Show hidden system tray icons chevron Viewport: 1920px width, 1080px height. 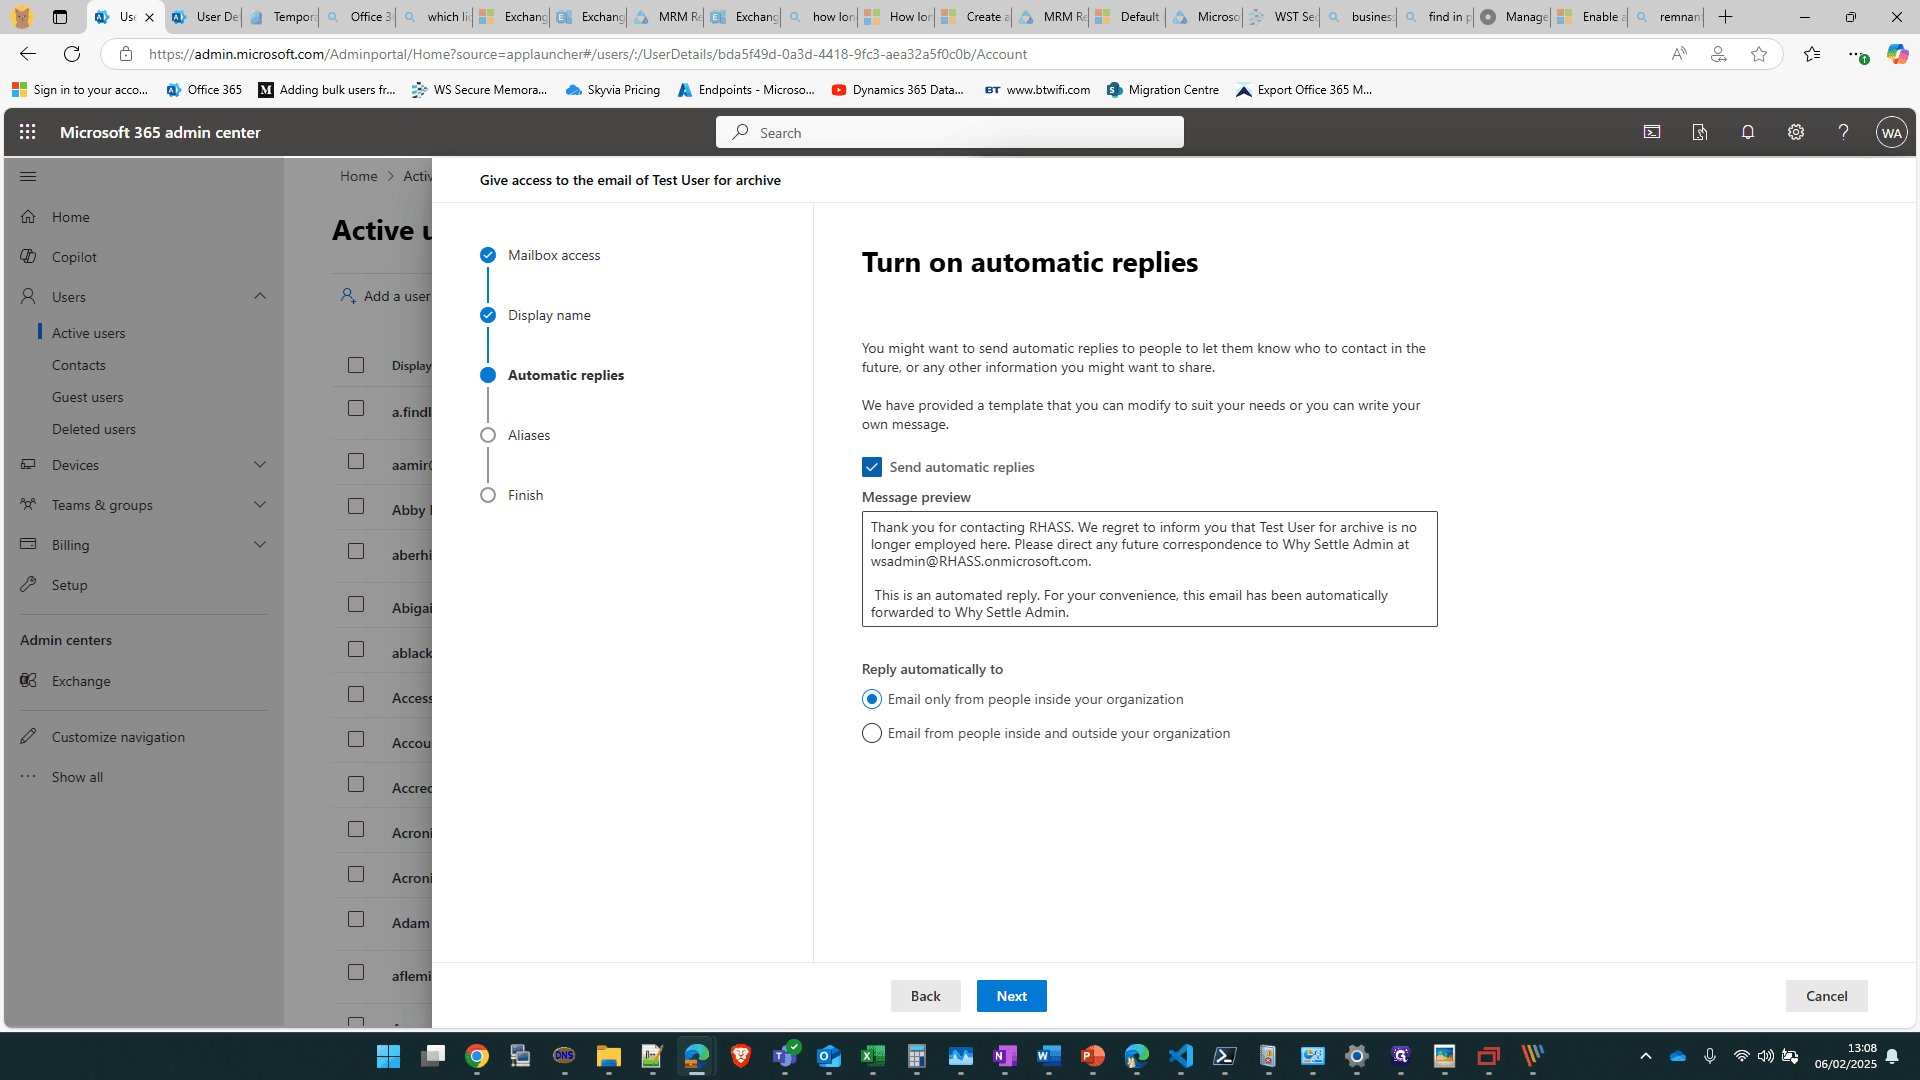[x=1645, y=1056]
